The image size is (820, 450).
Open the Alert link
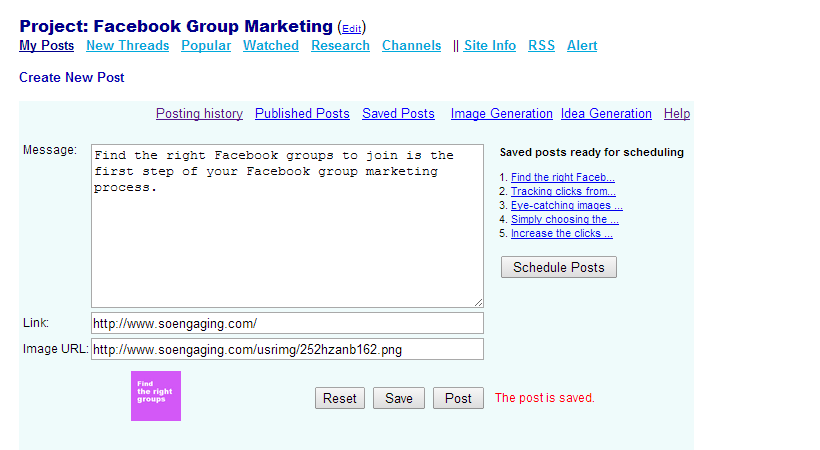(582, 46)
